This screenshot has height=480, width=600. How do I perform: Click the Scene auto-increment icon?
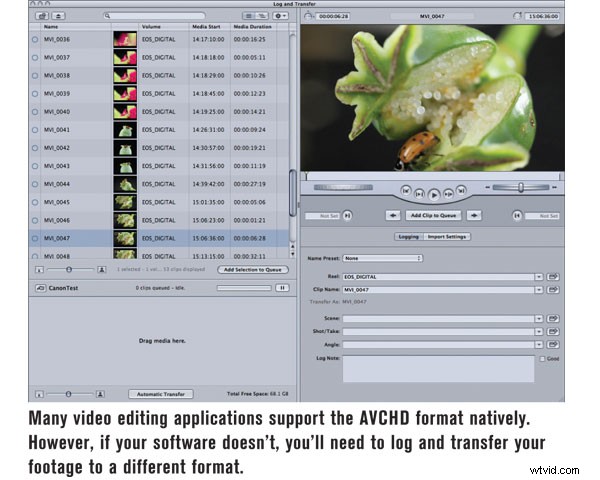(553, 318)
